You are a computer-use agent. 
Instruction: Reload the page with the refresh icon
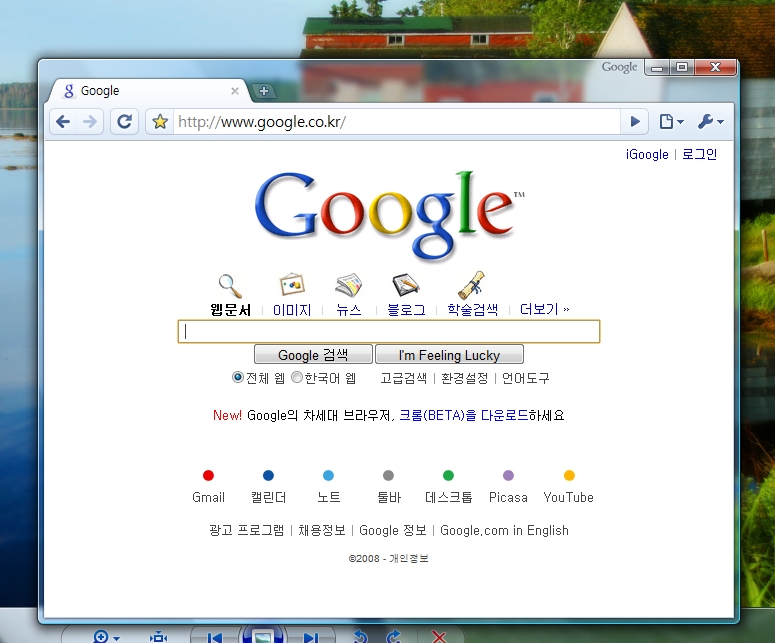[x=124, y=122]
